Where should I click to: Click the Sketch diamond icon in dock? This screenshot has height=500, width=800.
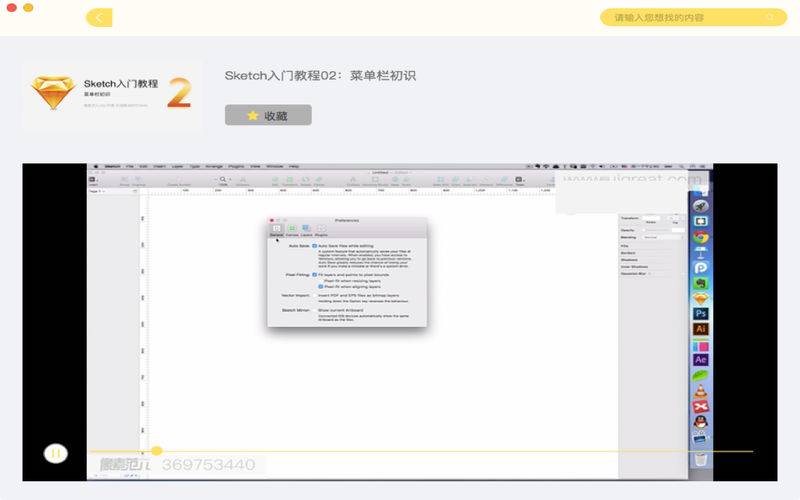pyautogui.click(x=701, y=298)
